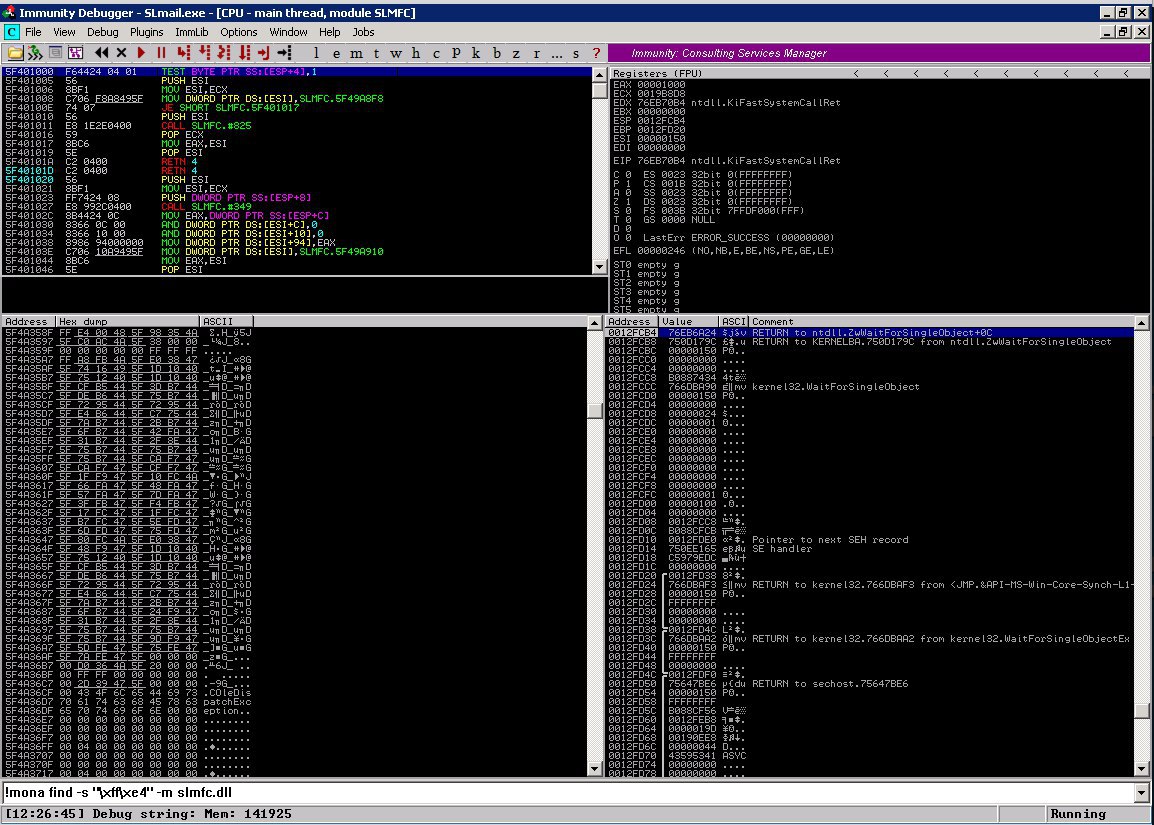1154x825 pixels.
Task: Open the ImmLib menu
Action: coord(191,32)
